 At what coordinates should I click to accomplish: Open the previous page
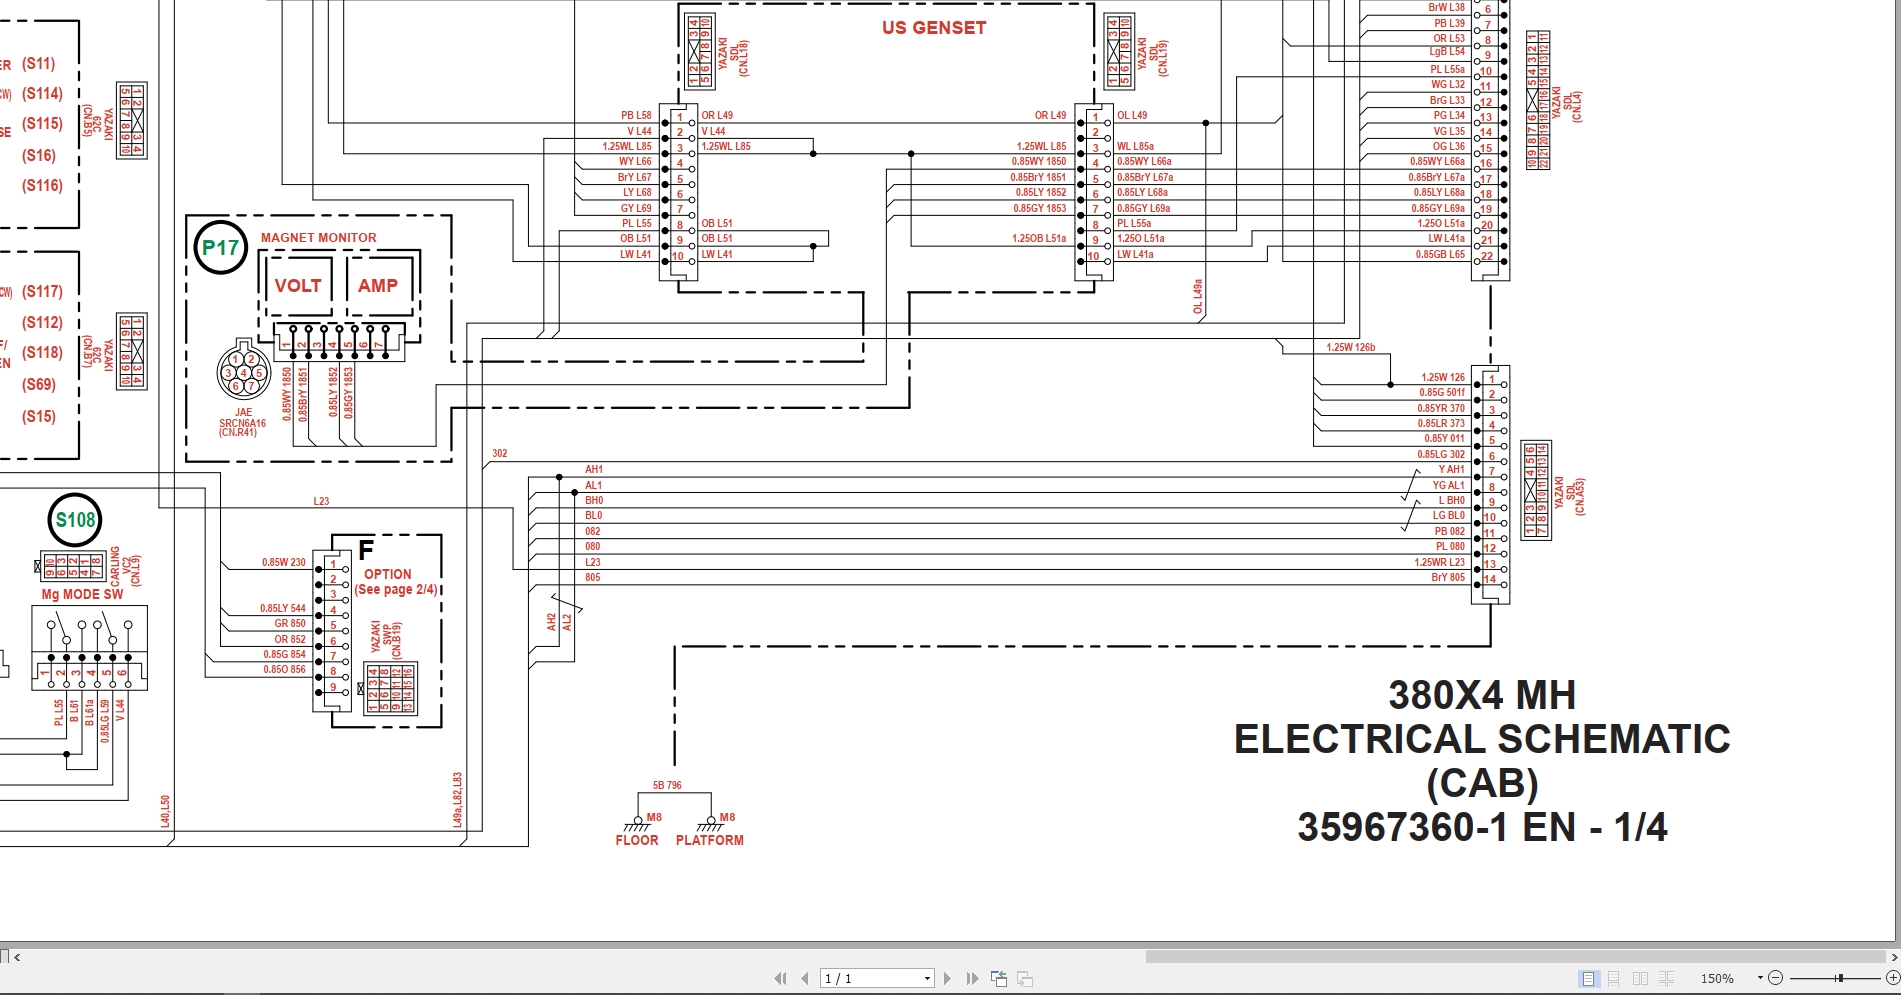pos(806,977)
